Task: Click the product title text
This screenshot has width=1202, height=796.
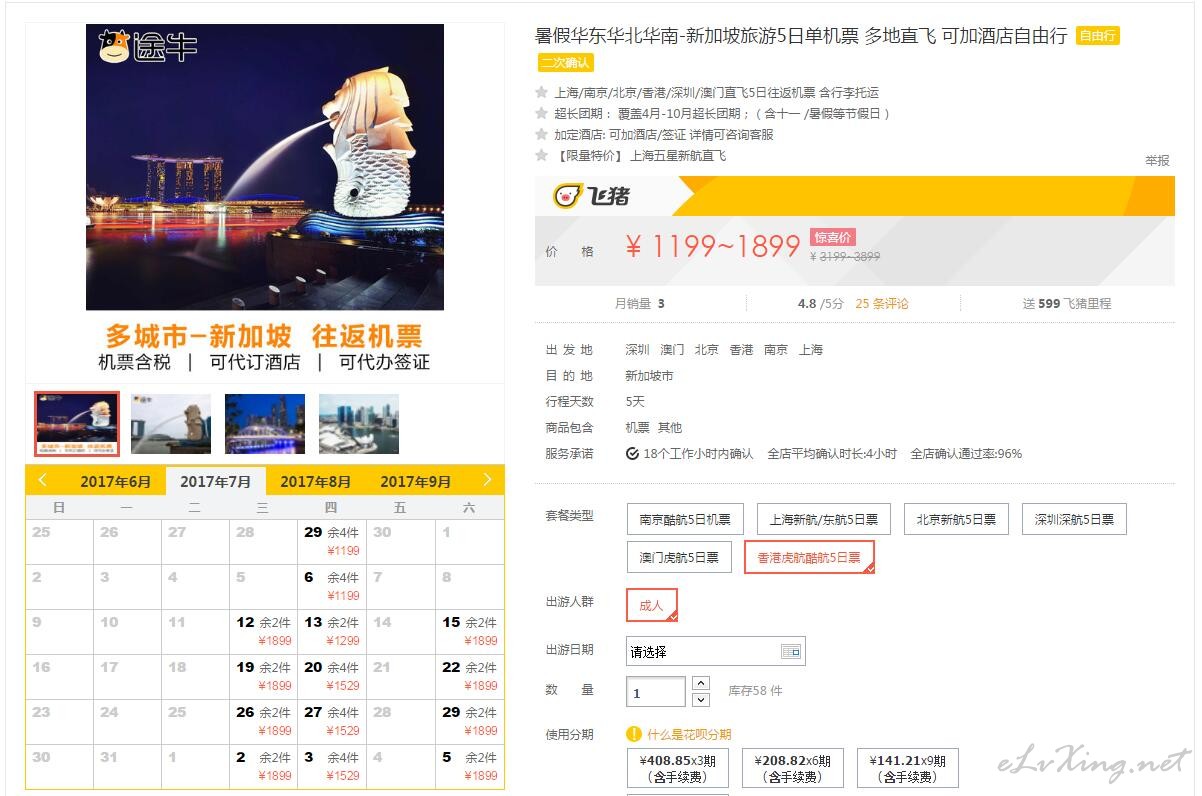Action: 801,36
